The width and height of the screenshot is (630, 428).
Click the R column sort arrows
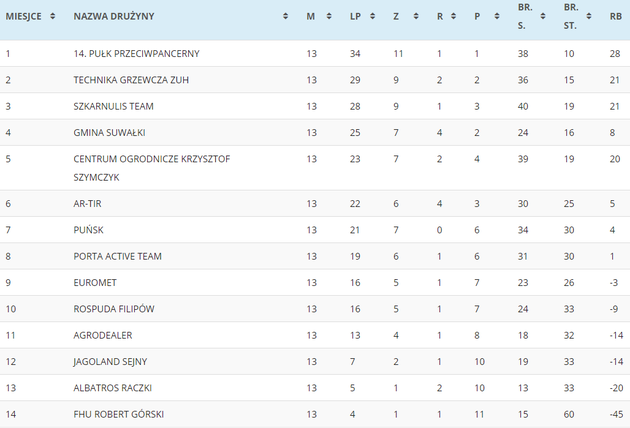[454, 16]
